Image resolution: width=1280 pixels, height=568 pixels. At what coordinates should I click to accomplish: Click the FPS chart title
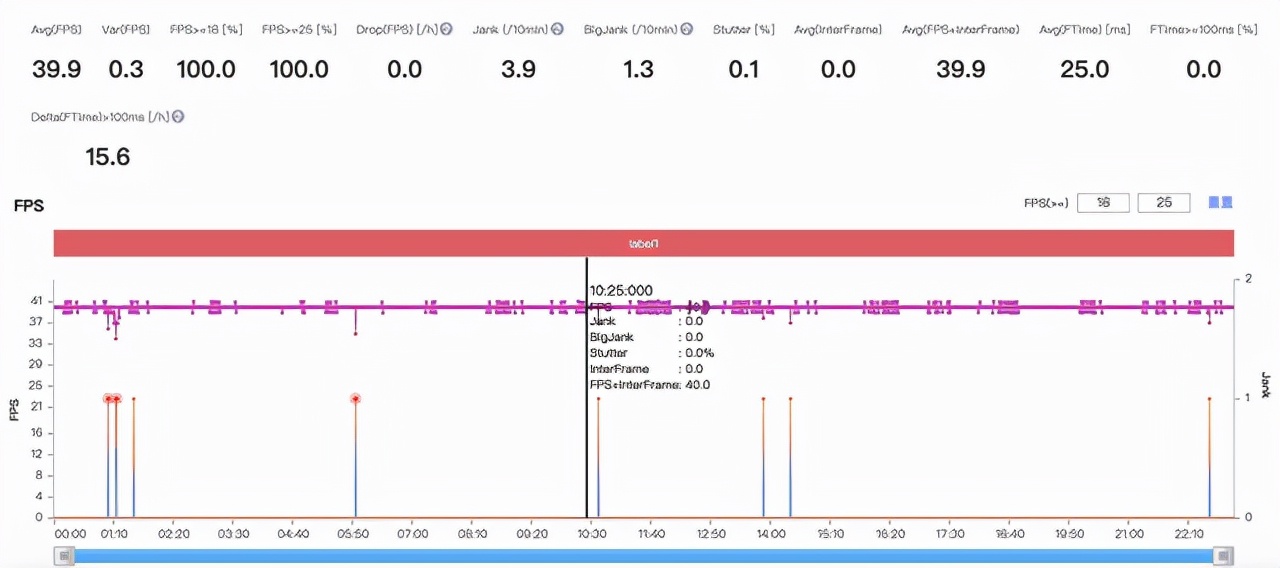(29, 206)
